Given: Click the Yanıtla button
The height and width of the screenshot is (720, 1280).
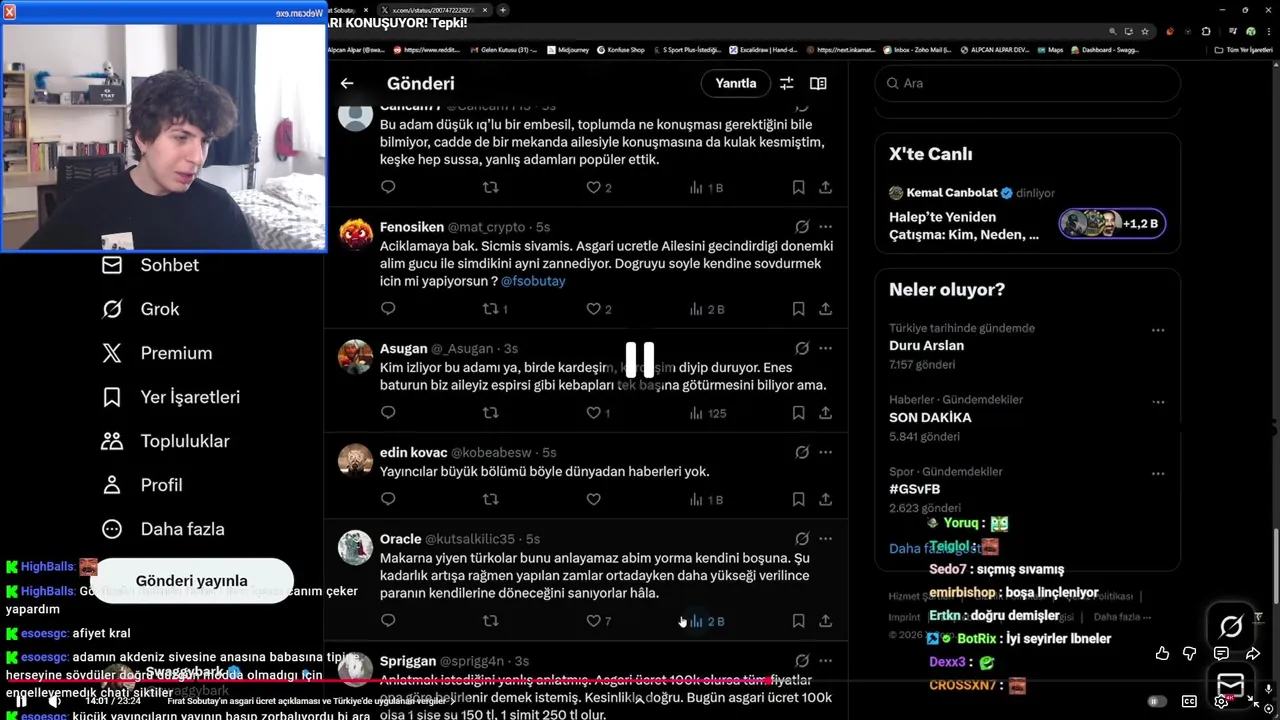Looking at the screenshot, I should (x=736, y=83).
